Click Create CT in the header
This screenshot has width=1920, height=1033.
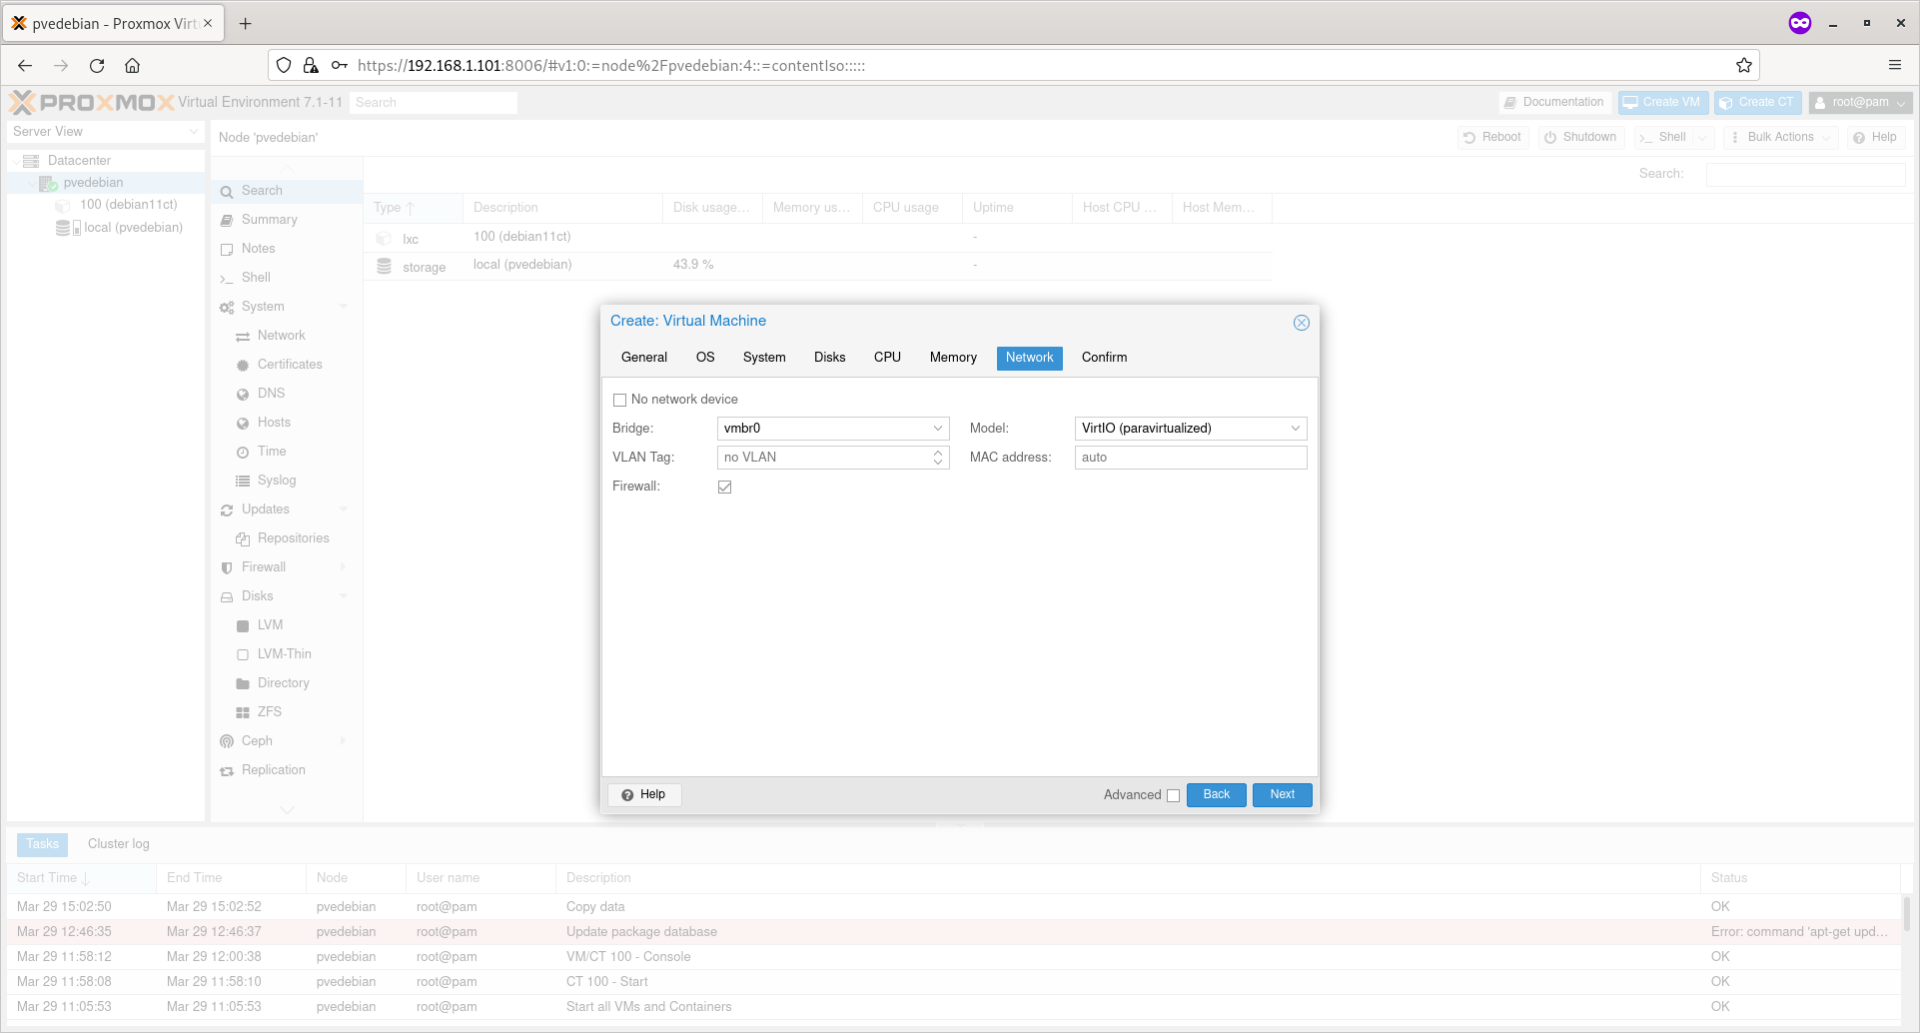pos(1757,102)
